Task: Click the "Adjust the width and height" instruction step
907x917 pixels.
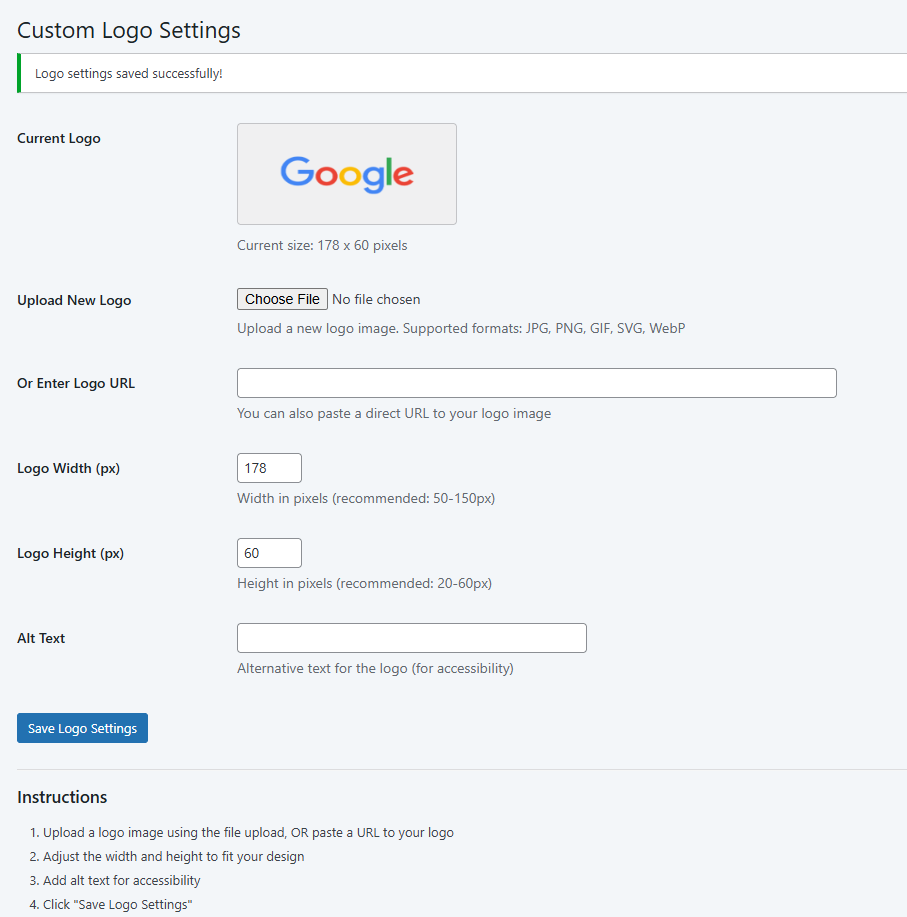Action: [173, 856]
